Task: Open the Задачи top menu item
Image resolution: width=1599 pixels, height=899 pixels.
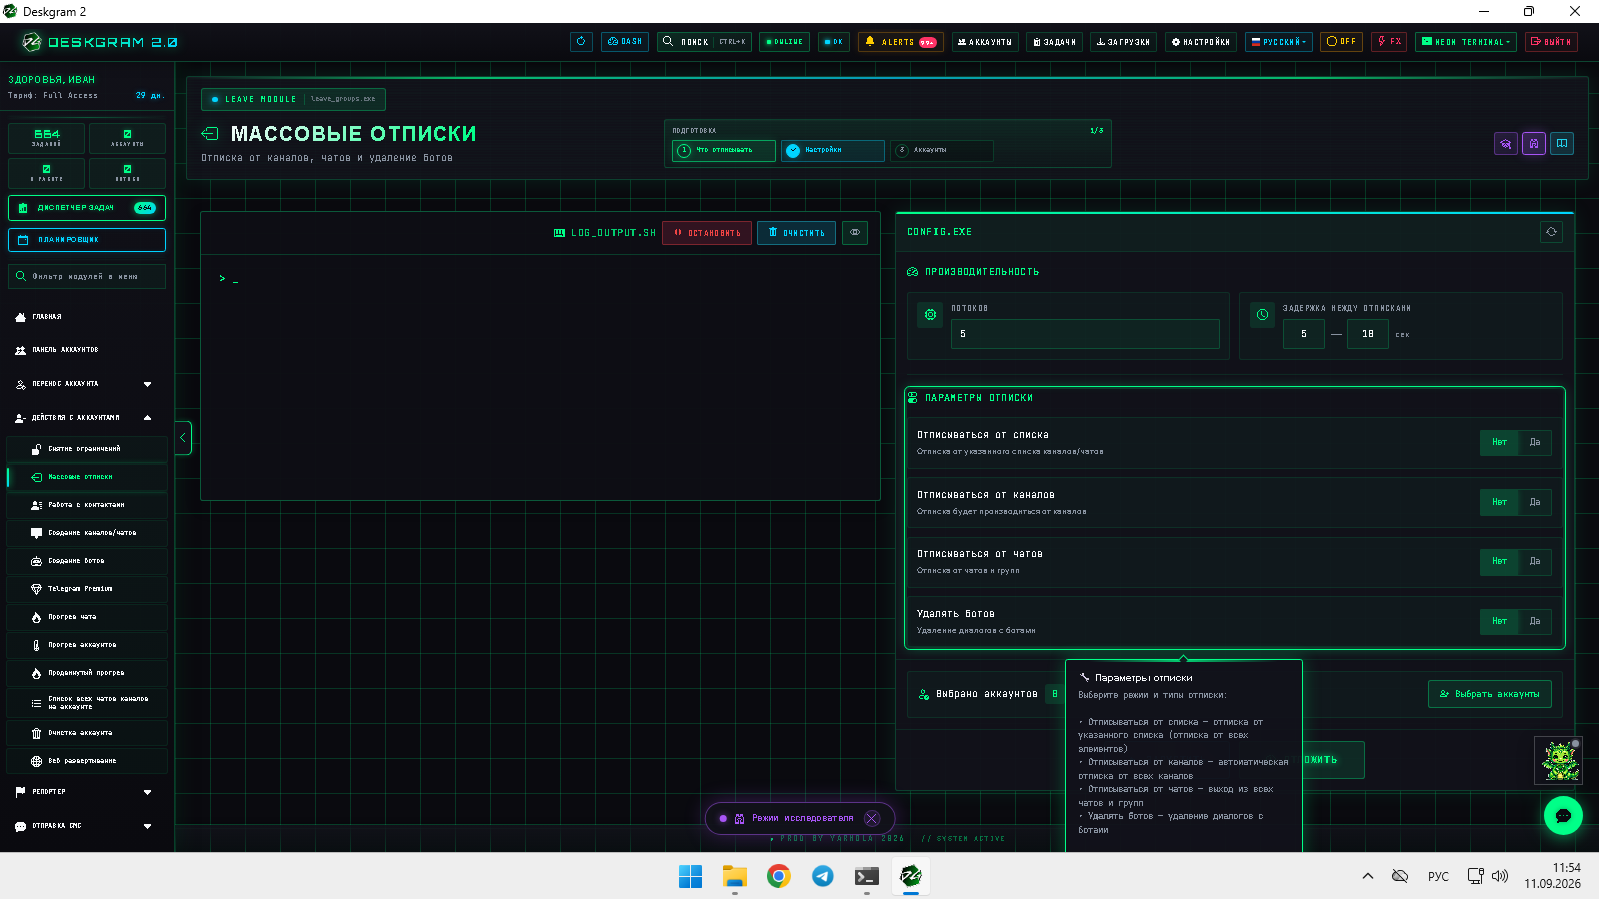Action: 1054,42
